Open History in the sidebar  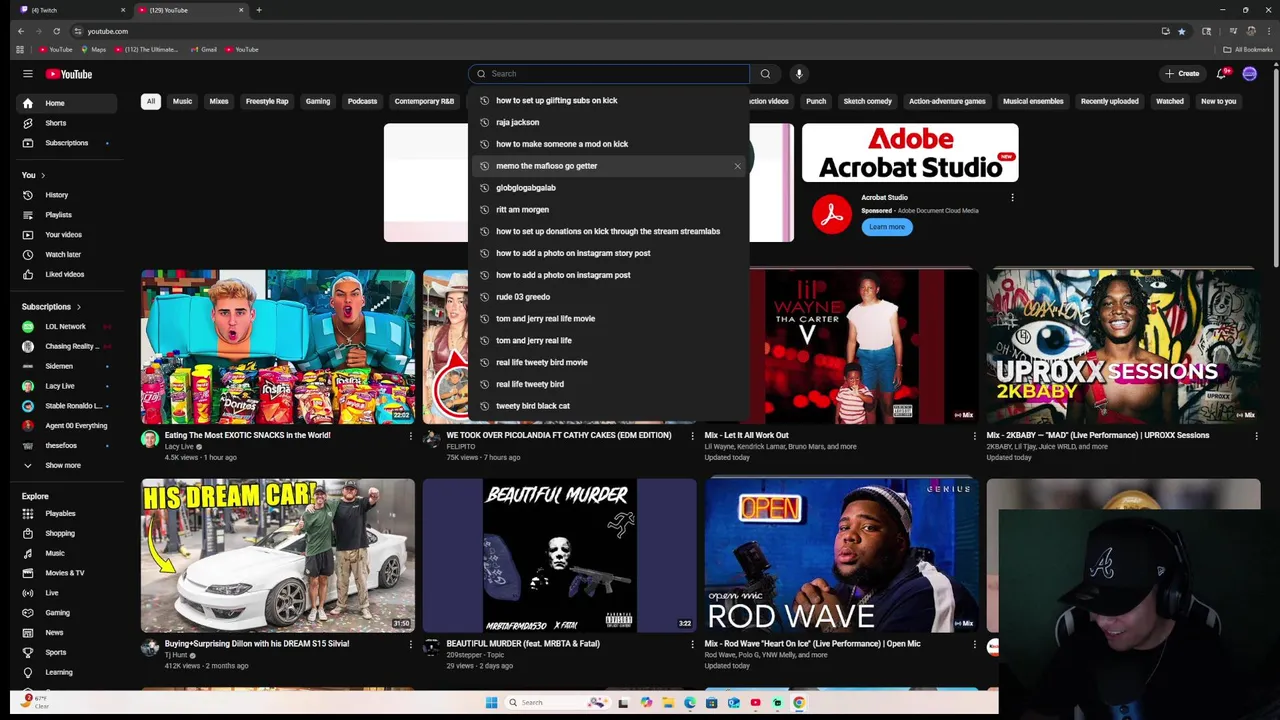point(56,195)
